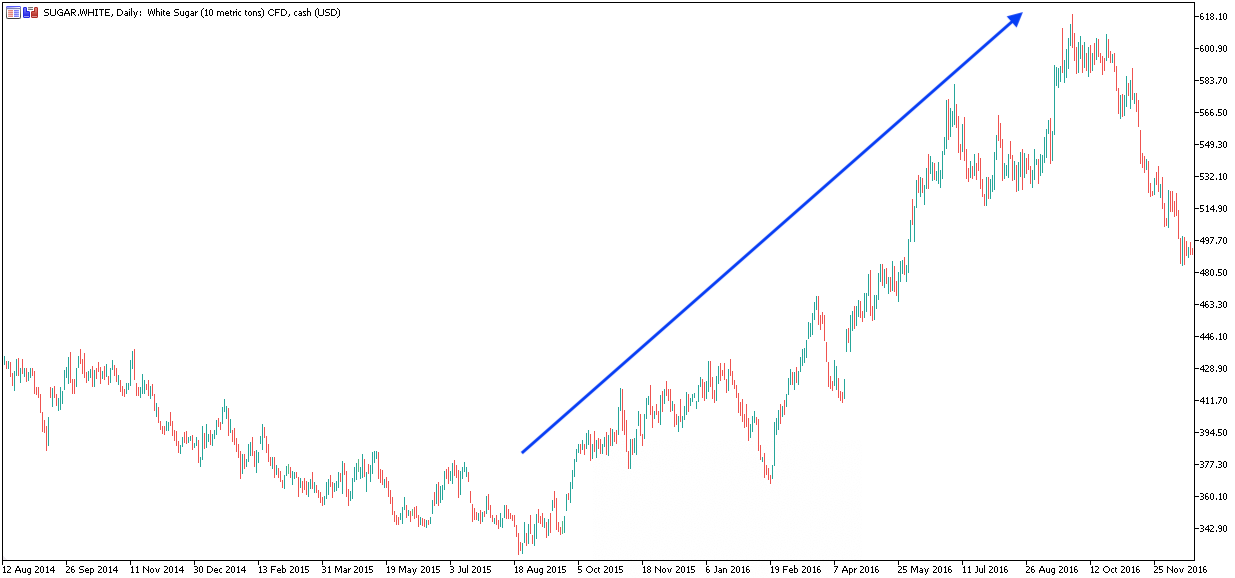The height and width of the screenshot is (578, 1235).
Task: Click the 360.10 price label
Action: [1213, 497]
